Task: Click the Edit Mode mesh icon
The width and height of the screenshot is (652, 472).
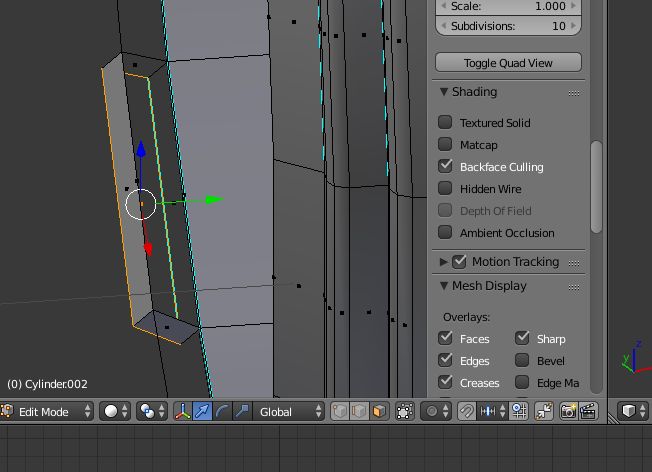Action: [x=7, y=411]
